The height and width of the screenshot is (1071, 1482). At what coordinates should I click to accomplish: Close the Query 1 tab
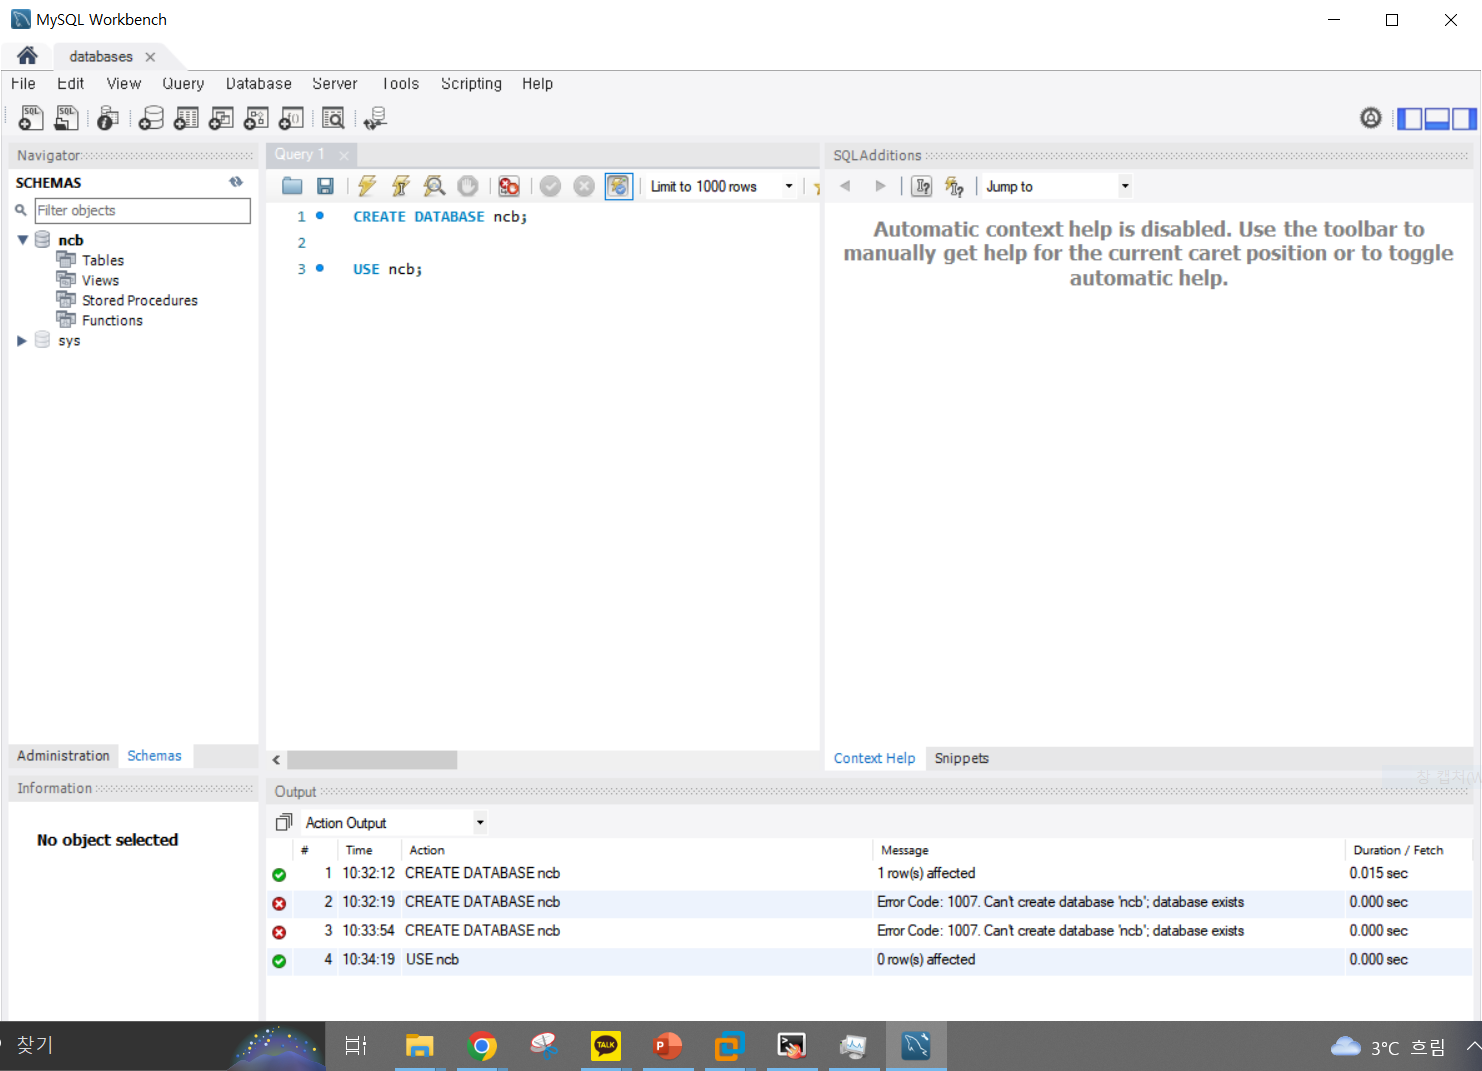tap(344, 155)
